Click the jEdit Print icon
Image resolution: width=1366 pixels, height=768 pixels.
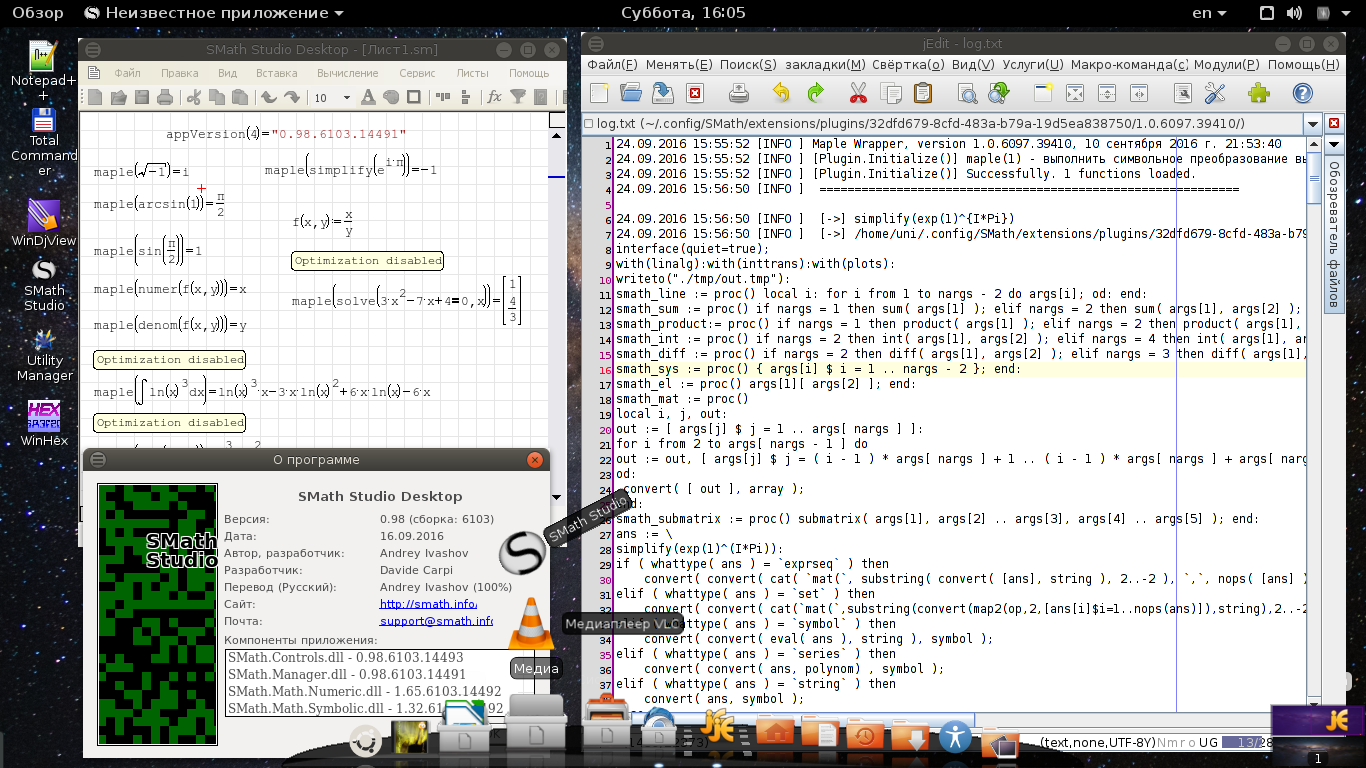pos(739,93)
